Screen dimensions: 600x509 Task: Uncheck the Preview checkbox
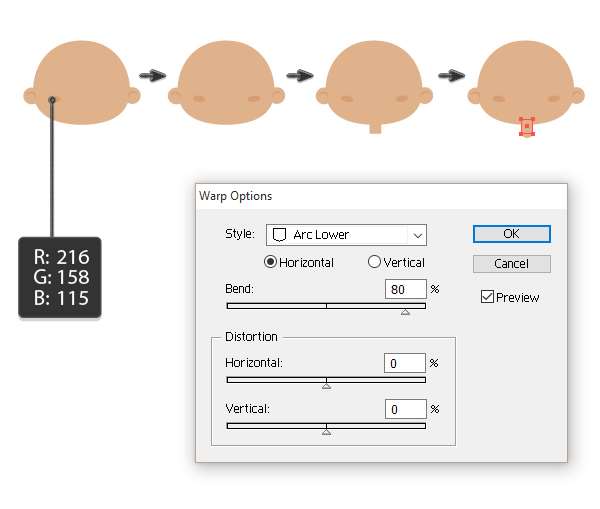coord(487,297)
